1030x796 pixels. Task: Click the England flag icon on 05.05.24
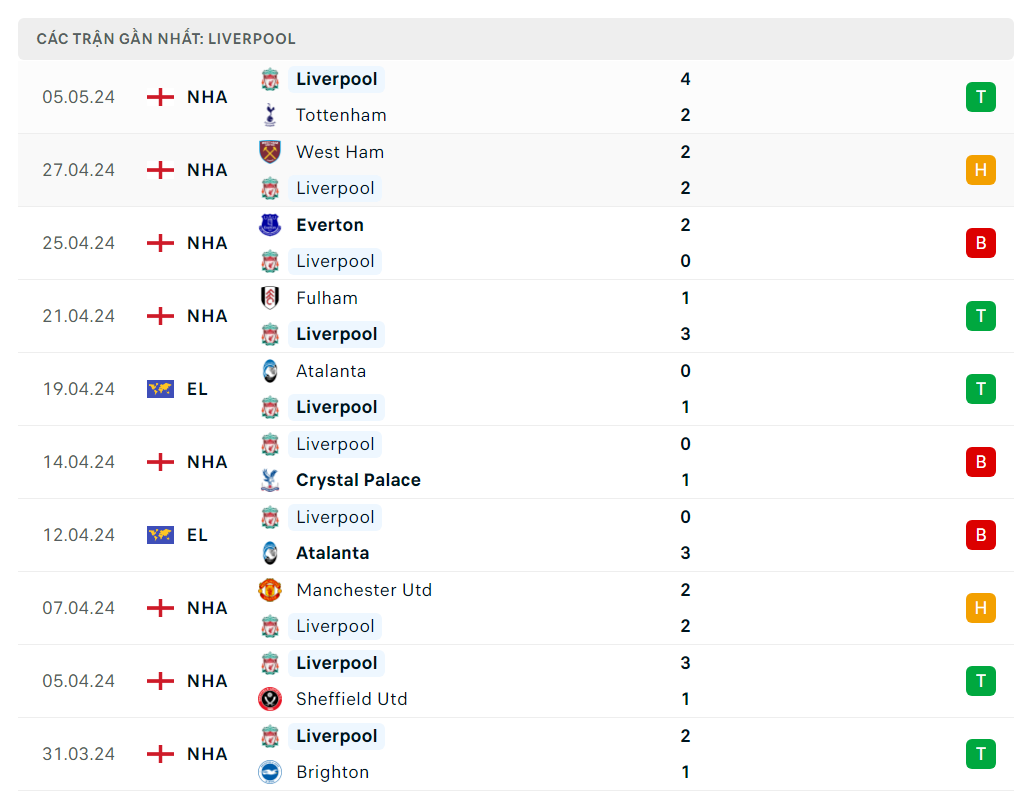click(160, 97)
